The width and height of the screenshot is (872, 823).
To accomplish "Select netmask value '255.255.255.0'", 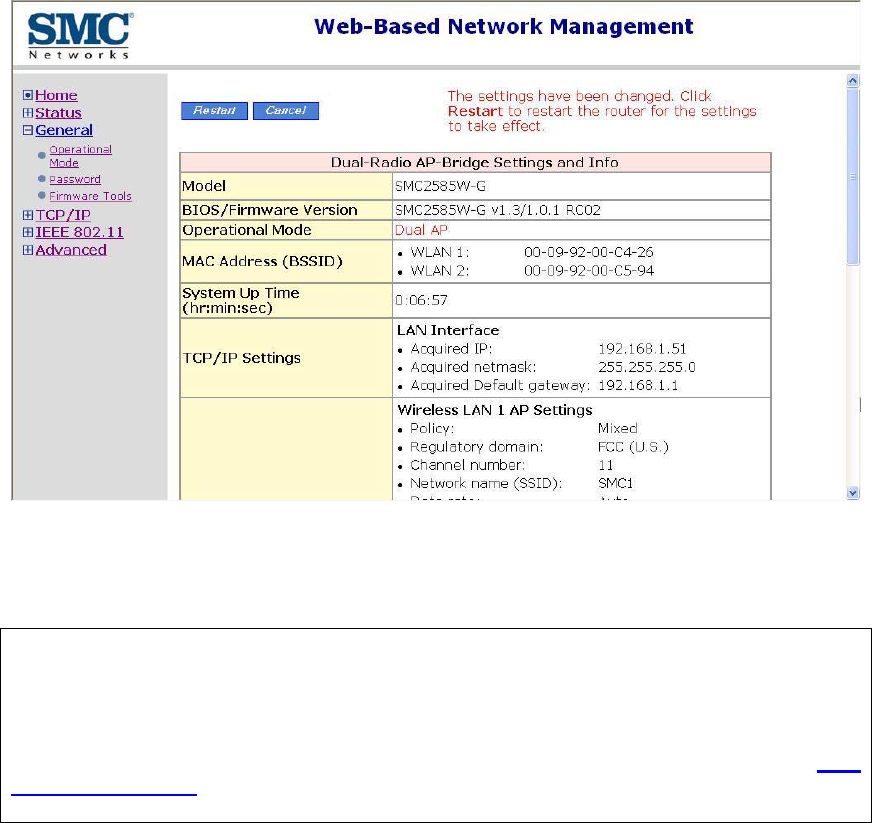I will coord(647,367).
